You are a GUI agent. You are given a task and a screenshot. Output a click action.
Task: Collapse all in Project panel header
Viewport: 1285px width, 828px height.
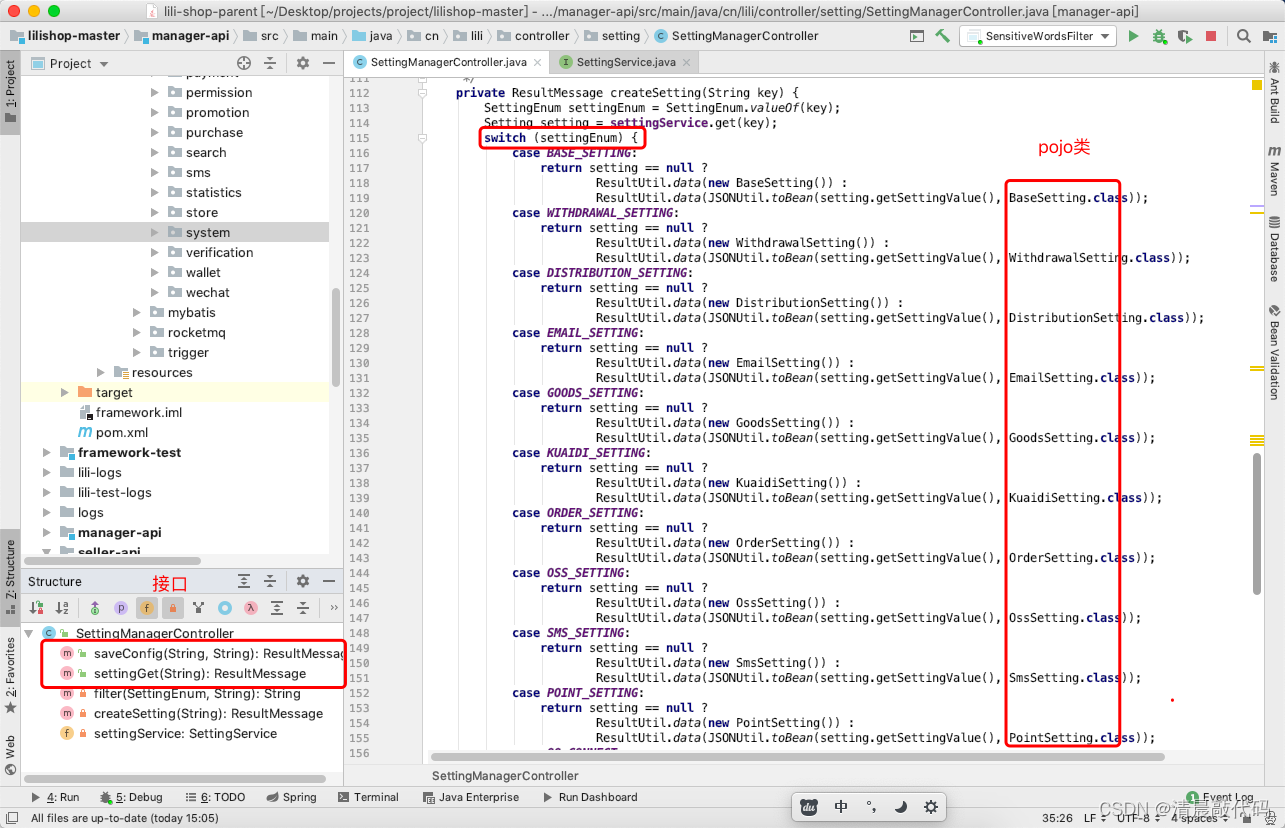point(269,63)
